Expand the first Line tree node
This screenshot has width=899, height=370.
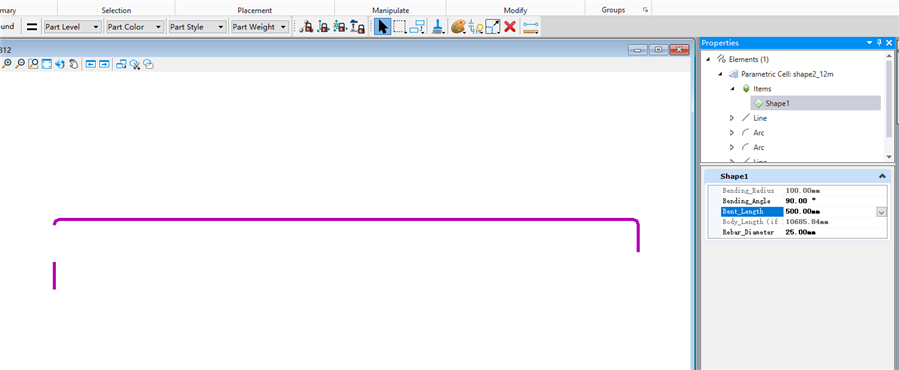tap(732, 118)
